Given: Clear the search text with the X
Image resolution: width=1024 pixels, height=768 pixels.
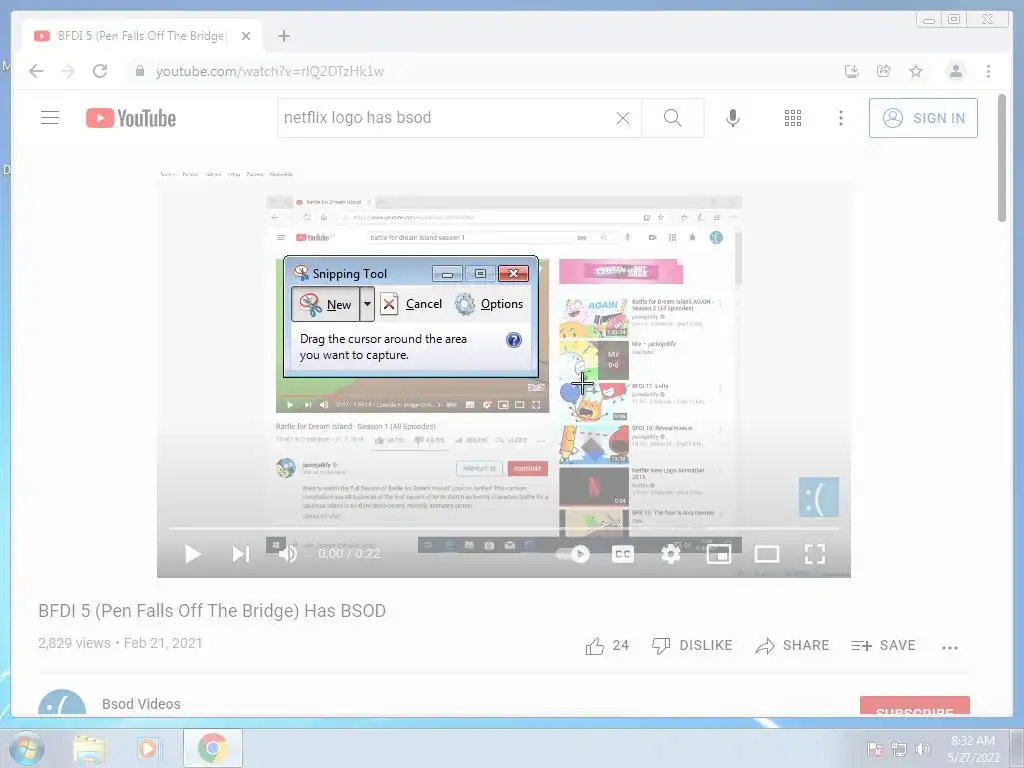Looking at the screenshot, I should 623,118.
